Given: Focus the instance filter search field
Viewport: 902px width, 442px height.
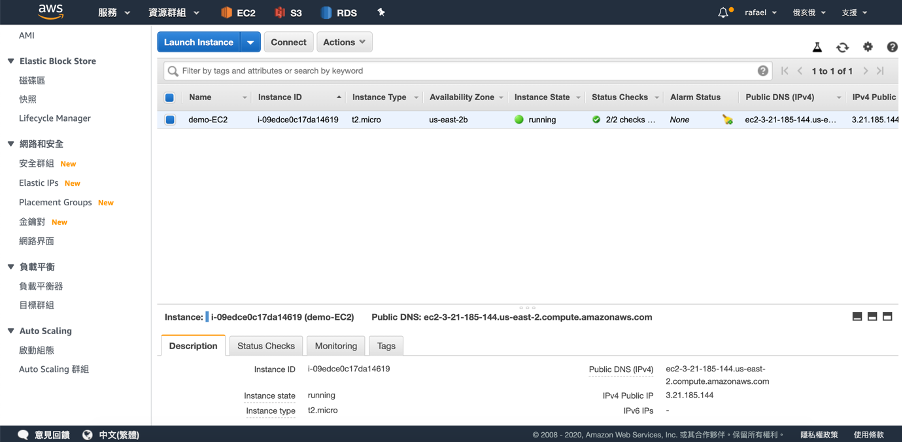Looking at the screenshot, I should [468, 71].
